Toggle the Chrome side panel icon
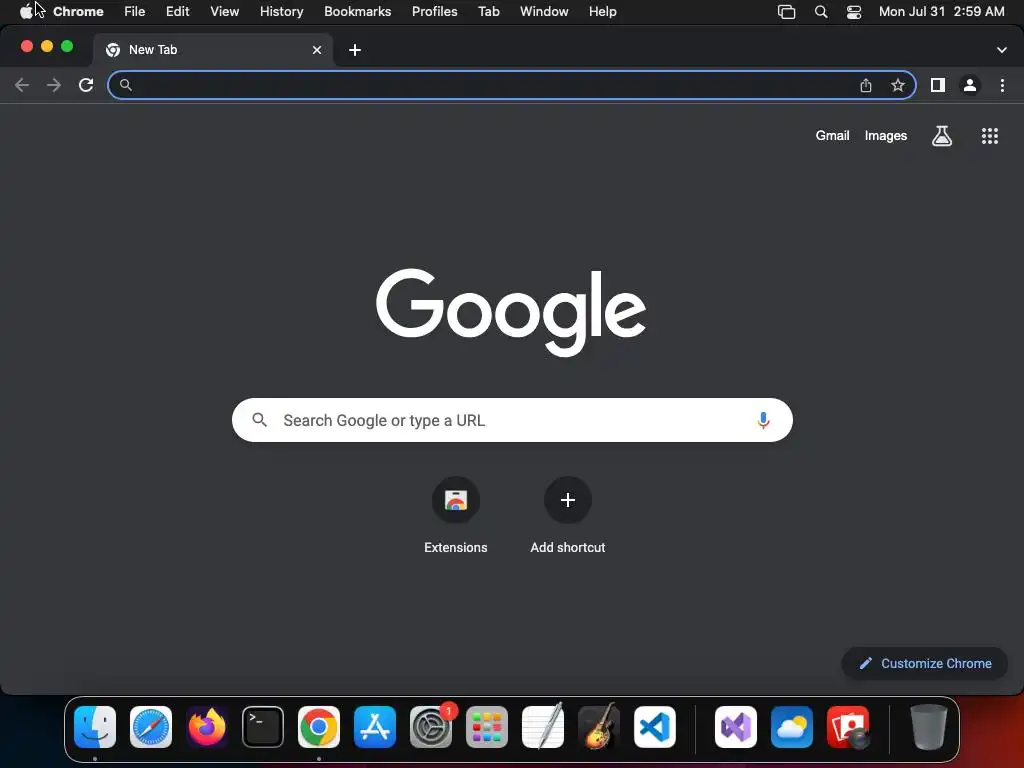Image resolution: width=1024 pixels, height=768 pixels. [x=938, y=85]
